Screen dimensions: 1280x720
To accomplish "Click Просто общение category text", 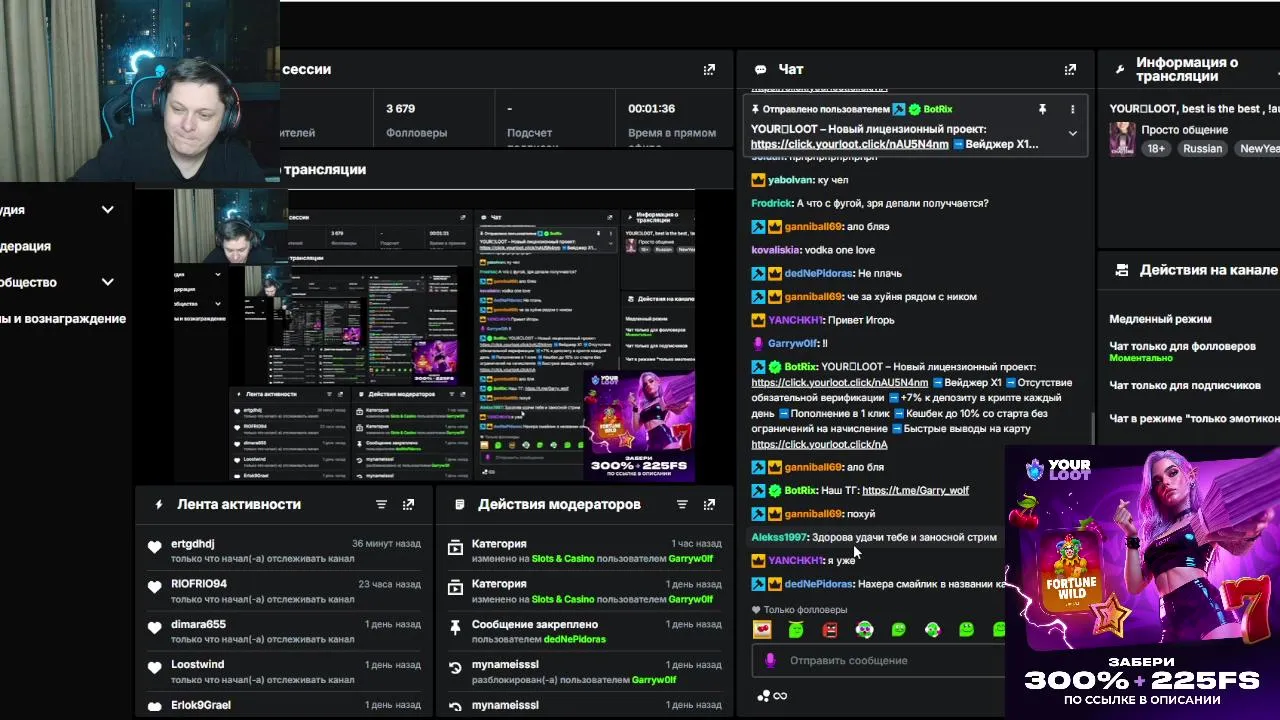I will click(x=1184, y=130).
